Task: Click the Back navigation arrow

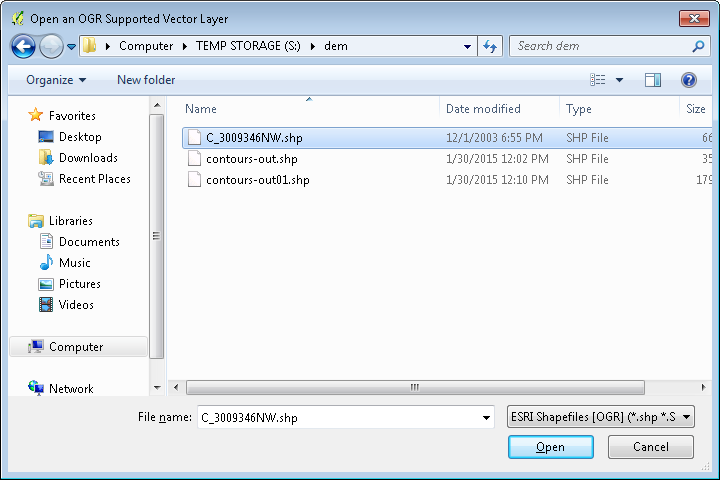Action: pyautogui.click(x=23, y=46)
